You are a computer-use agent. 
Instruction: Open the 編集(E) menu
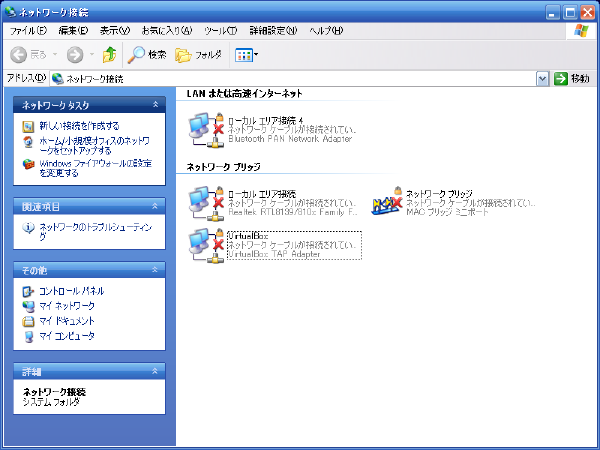coord(73,31)
